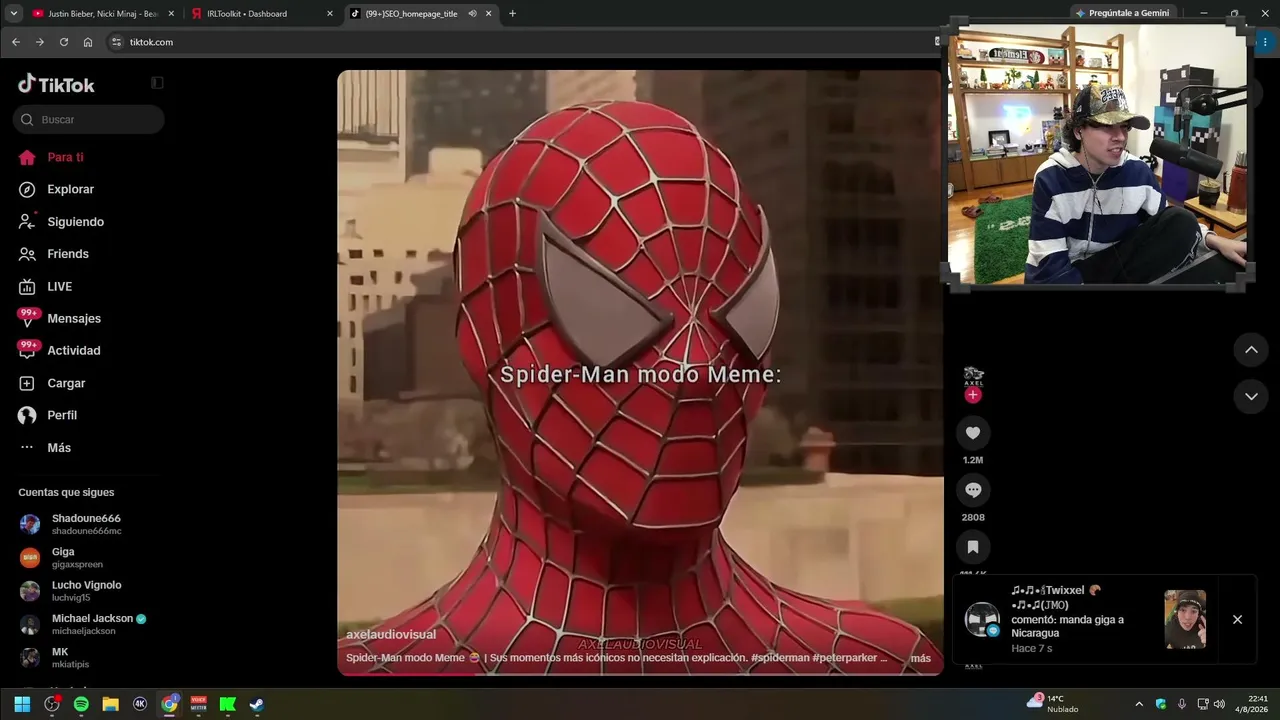Open Actividad icon with 99+ badge
Image resolution: width=1280 pixels, height=720 pixels.
[28, 350]
